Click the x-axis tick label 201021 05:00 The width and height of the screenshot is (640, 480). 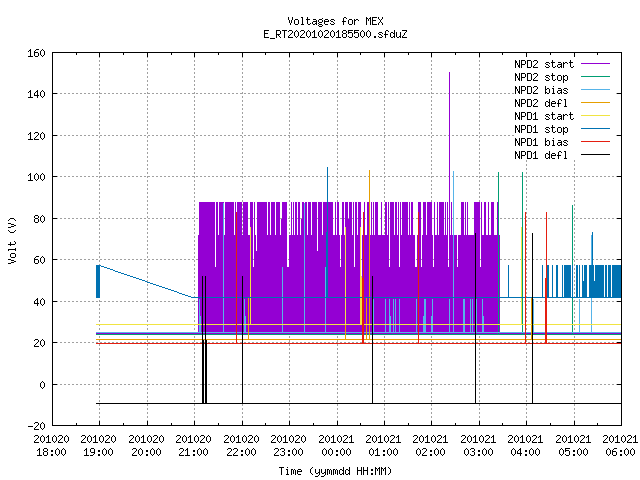(x=573, y=446)
